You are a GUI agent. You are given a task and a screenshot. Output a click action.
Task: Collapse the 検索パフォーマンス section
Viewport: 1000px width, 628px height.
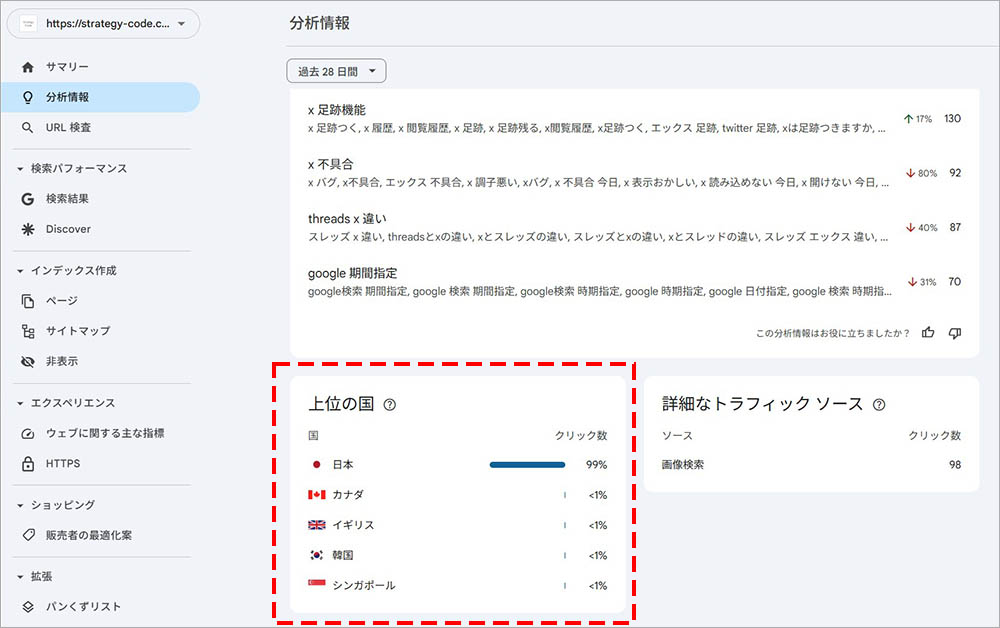click(x=20, y=169)
